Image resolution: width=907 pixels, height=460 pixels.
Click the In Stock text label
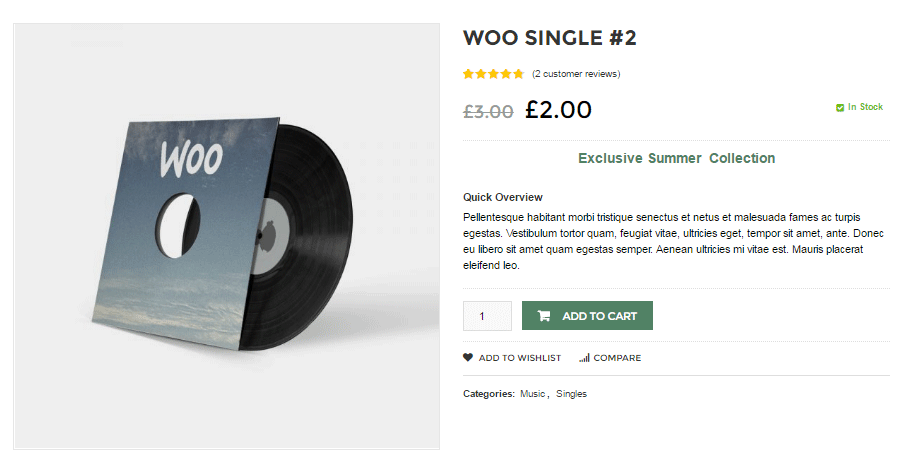point(865,107)
